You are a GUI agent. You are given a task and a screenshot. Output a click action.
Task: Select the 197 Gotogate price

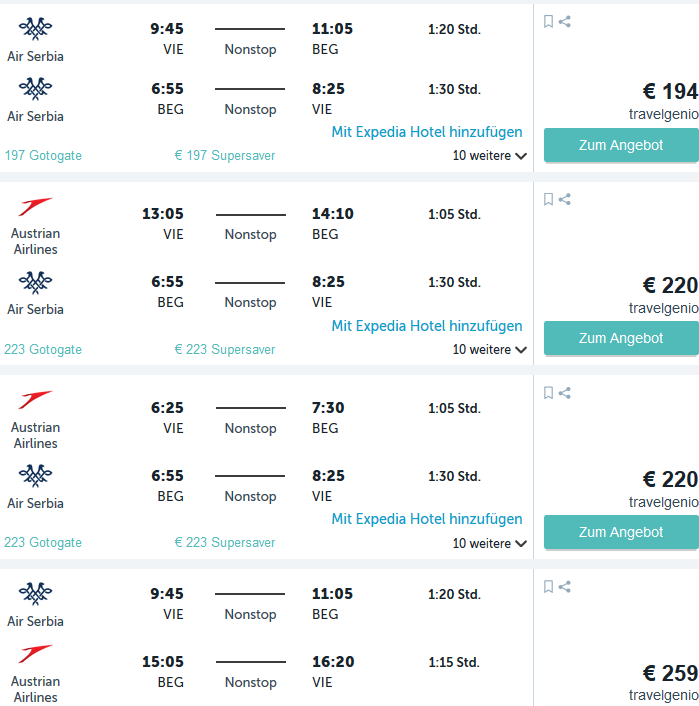coord(43,155)
